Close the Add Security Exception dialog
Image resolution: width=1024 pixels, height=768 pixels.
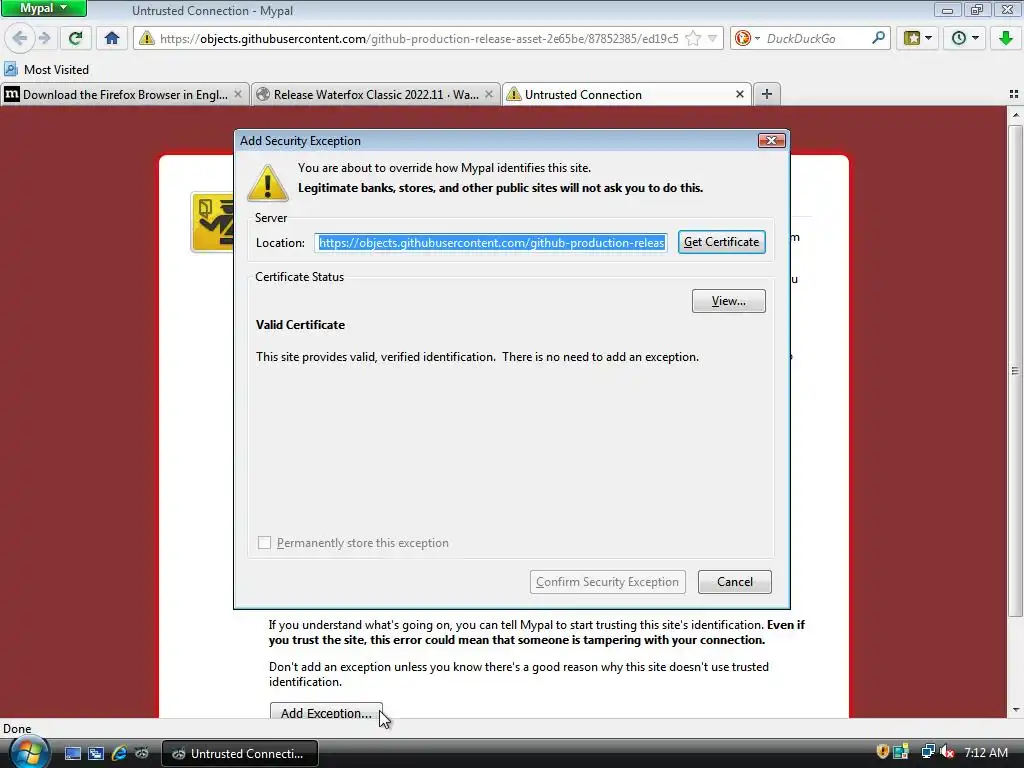[x=771, y=140]
